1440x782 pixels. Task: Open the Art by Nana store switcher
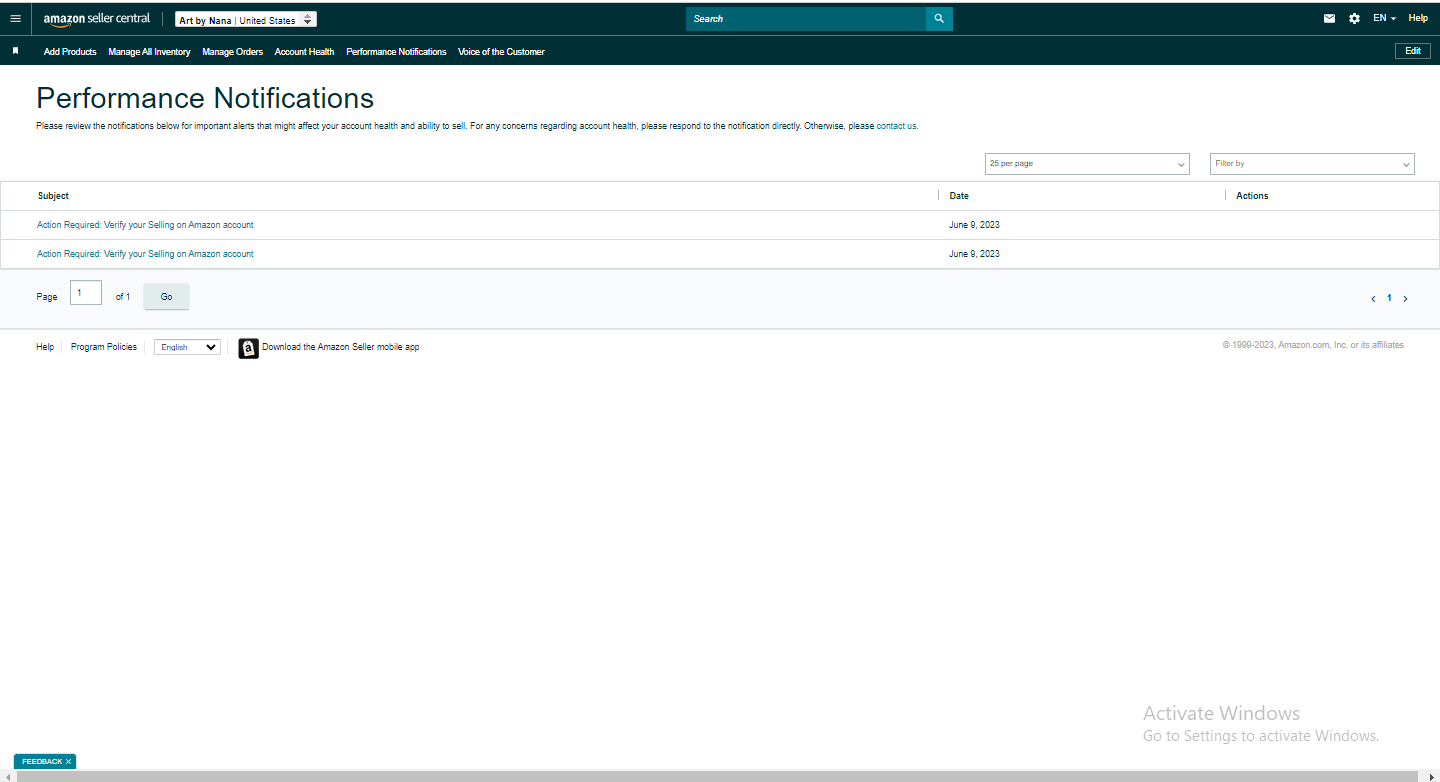(x=246, y=19)
